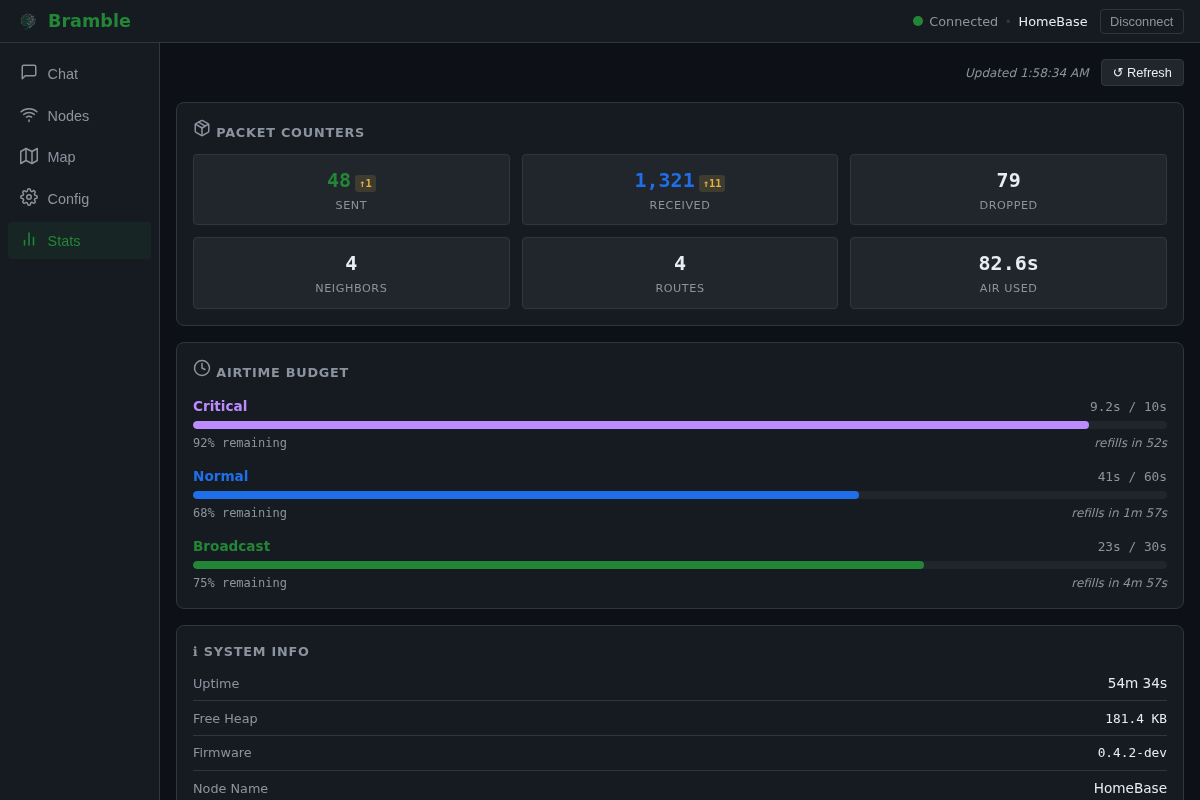Click the Critical airtime progress bar

coord(680,425)
